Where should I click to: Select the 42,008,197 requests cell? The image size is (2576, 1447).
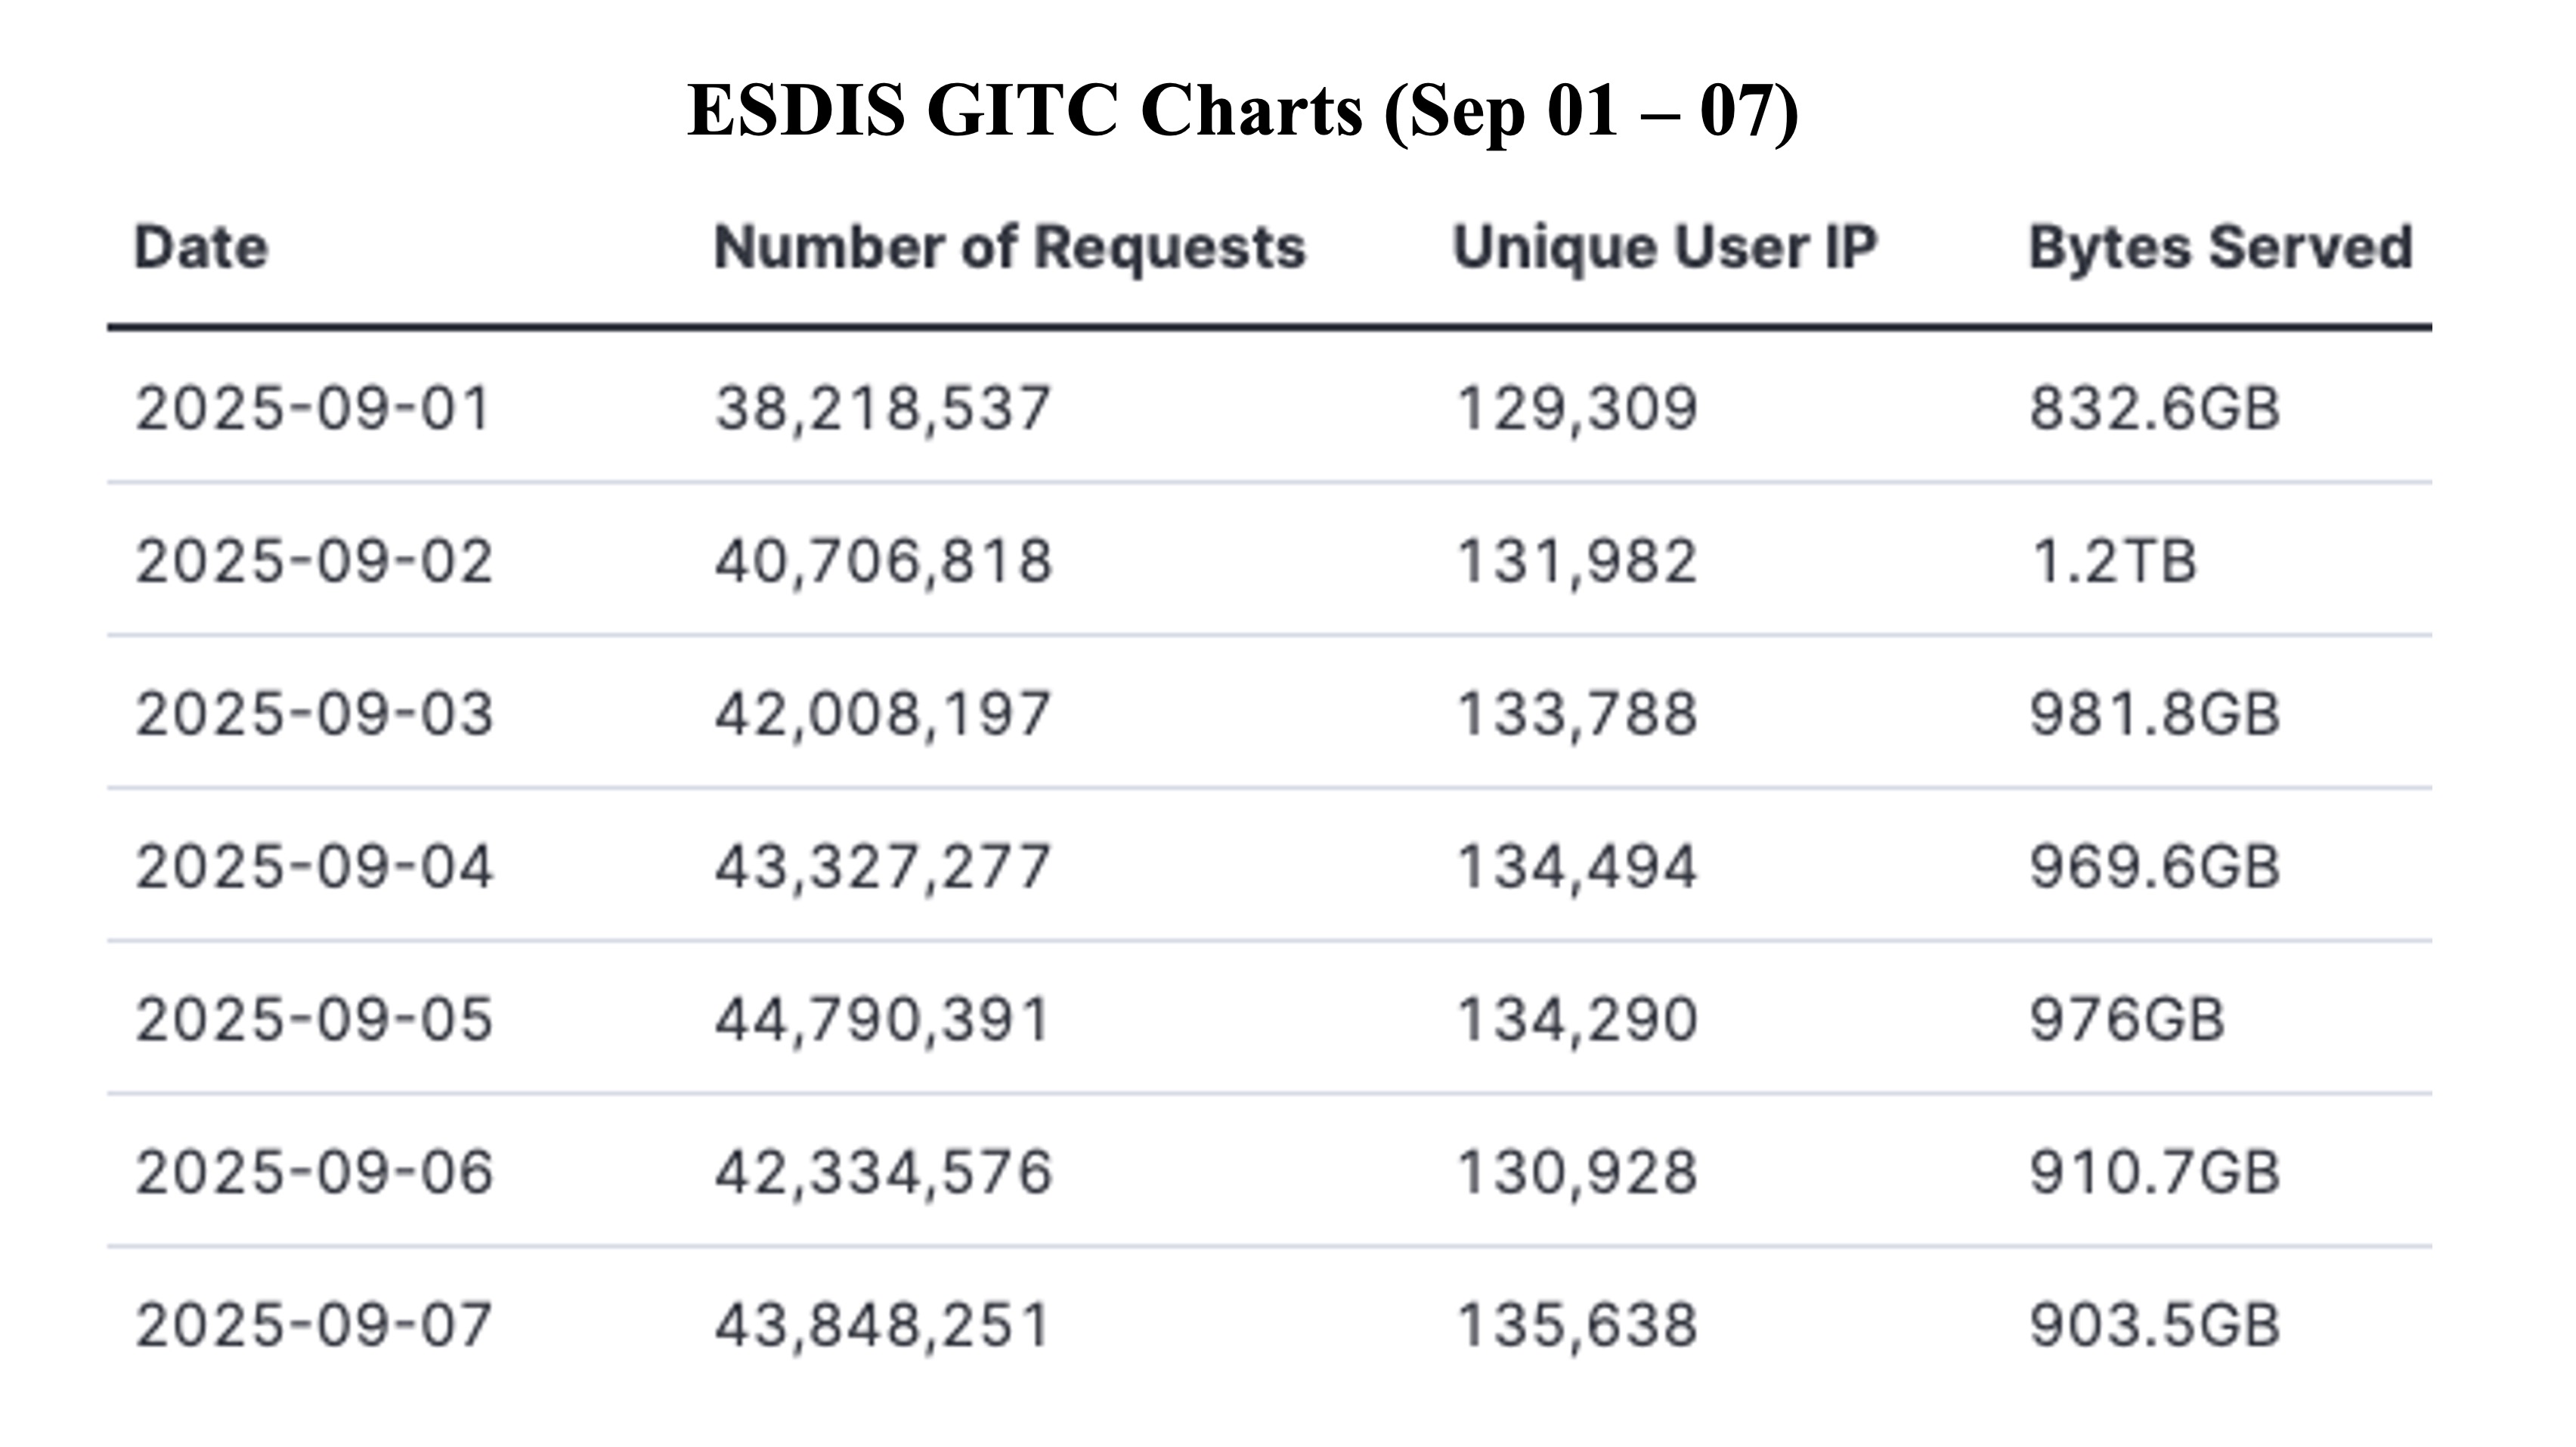click(x=883, y=714)
